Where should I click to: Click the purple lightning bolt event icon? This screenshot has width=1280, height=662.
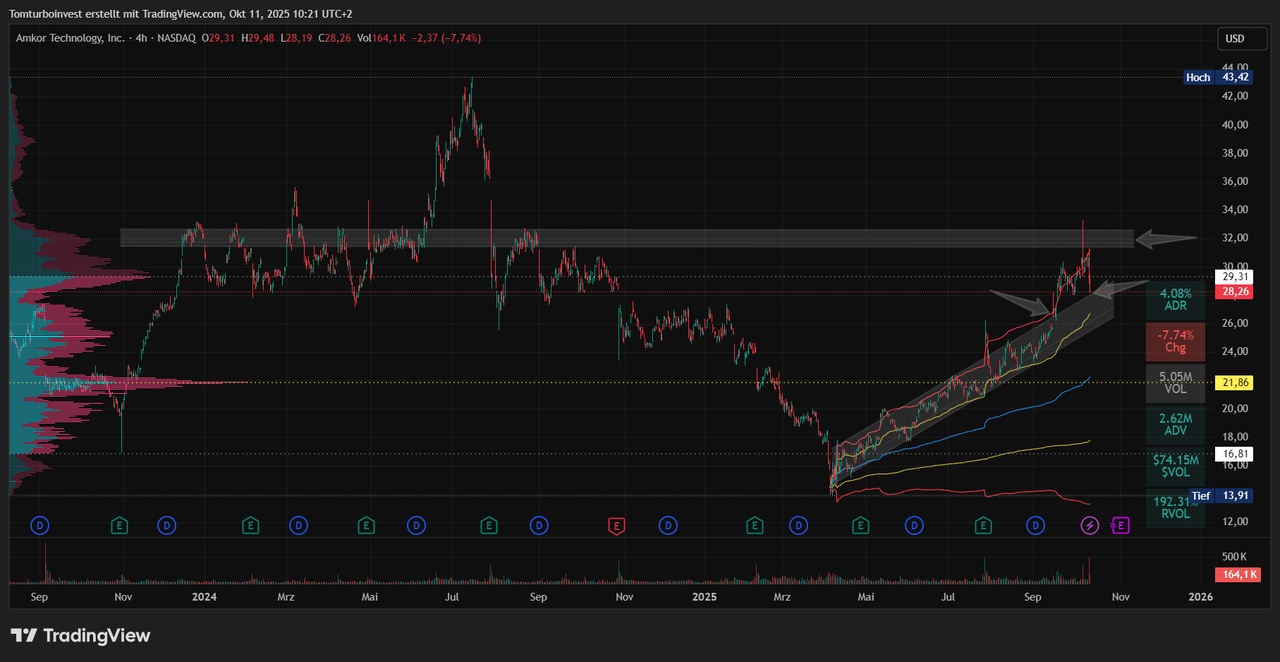pos(1090,525)
